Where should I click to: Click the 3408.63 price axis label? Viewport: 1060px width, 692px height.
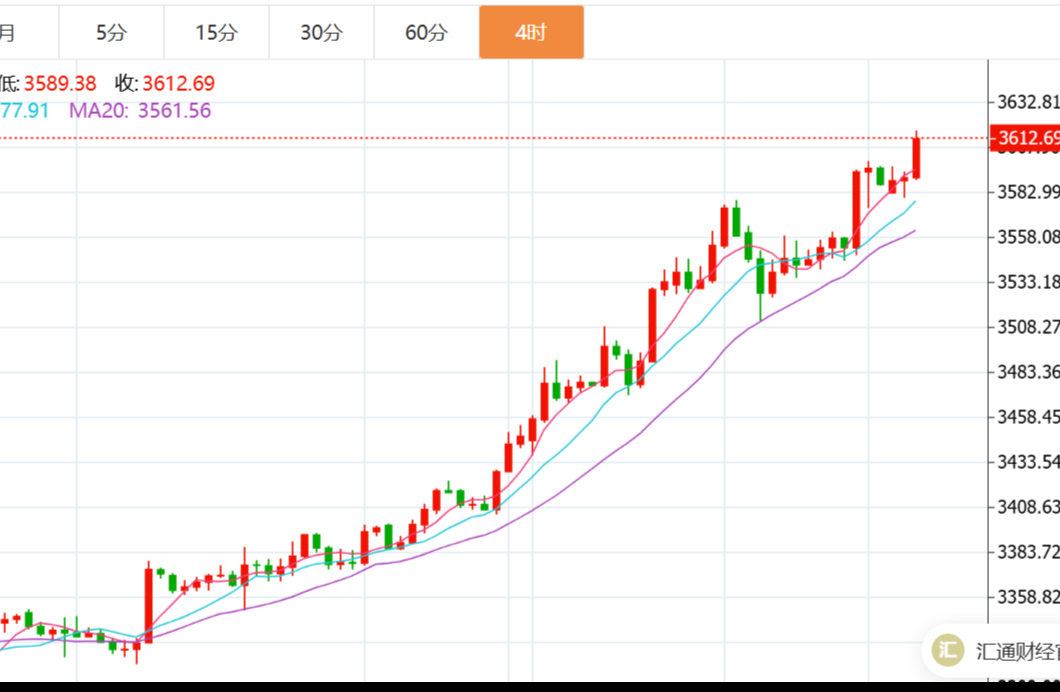[1028, 507]
